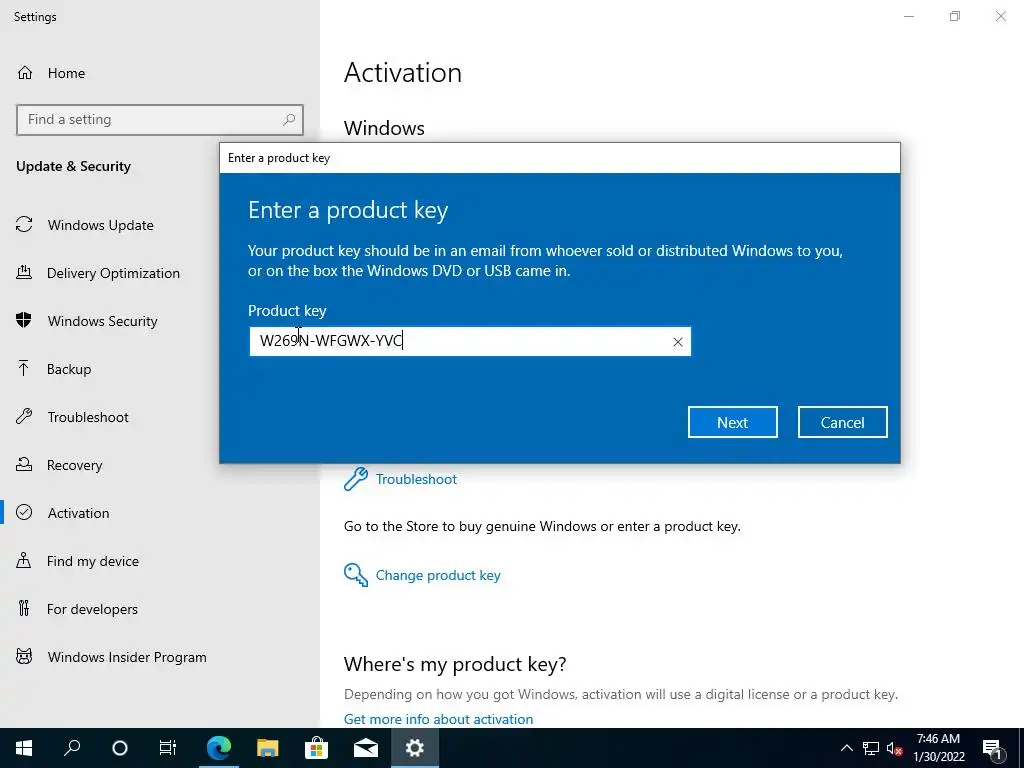Screen dimensions: 1024x768
Task: Clear the product key with the X icon
Action: point(678,342)
